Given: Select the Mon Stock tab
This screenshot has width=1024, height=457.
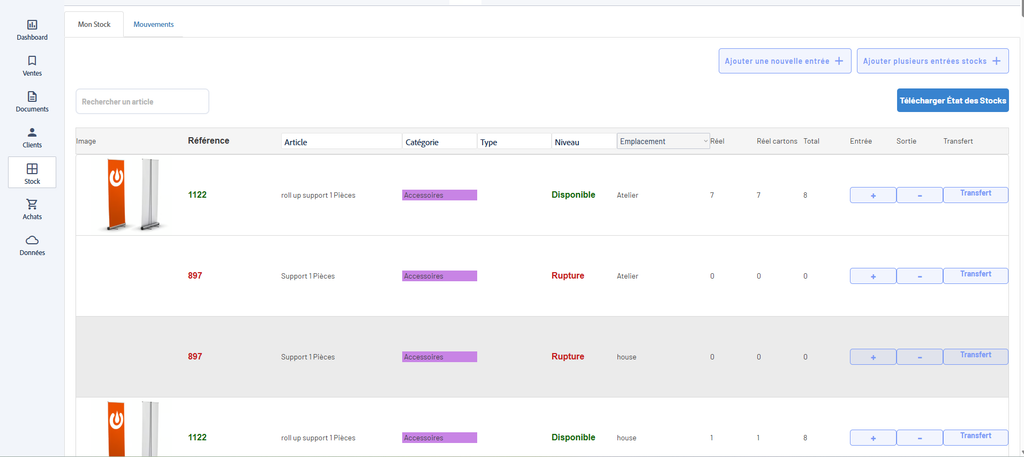Looking at the screenshot, I should 94,24.
